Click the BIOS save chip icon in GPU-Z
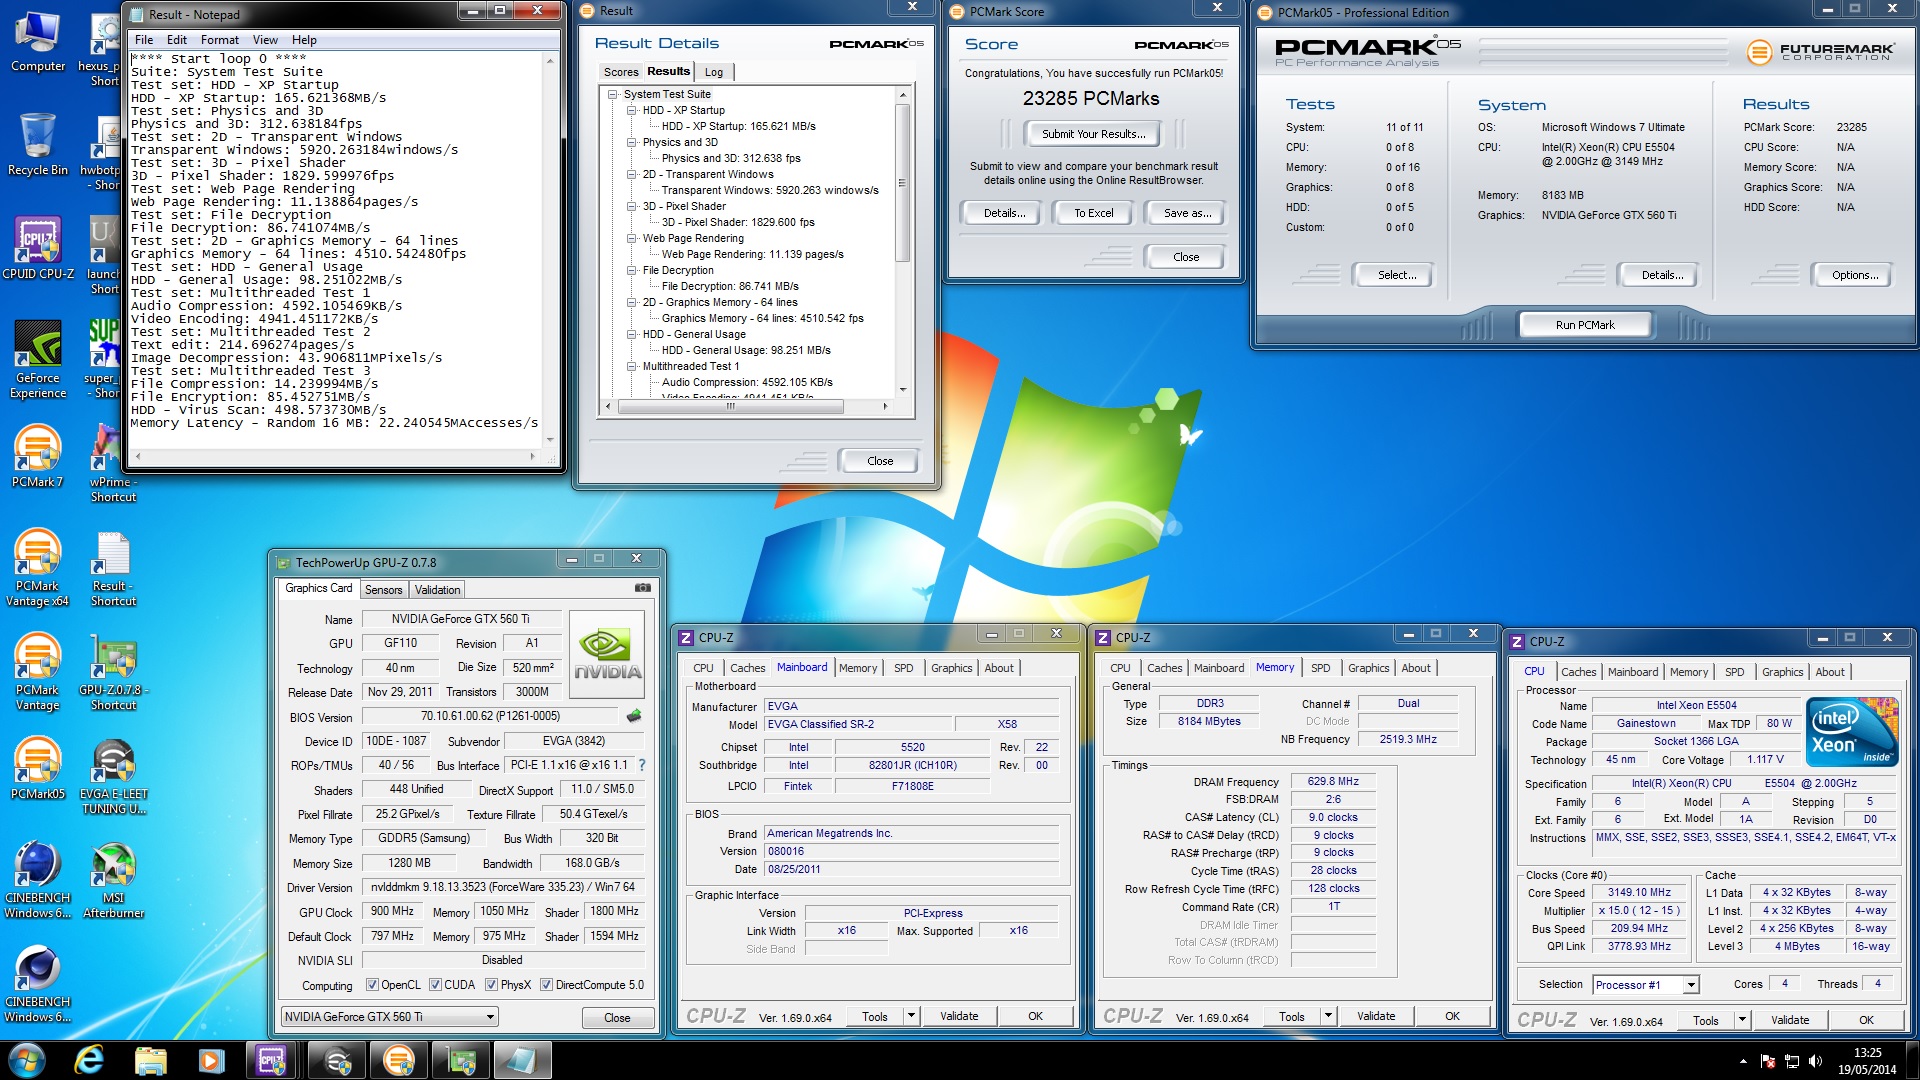This screenshot has height=1080, width=1920. [x=633, y=716]
